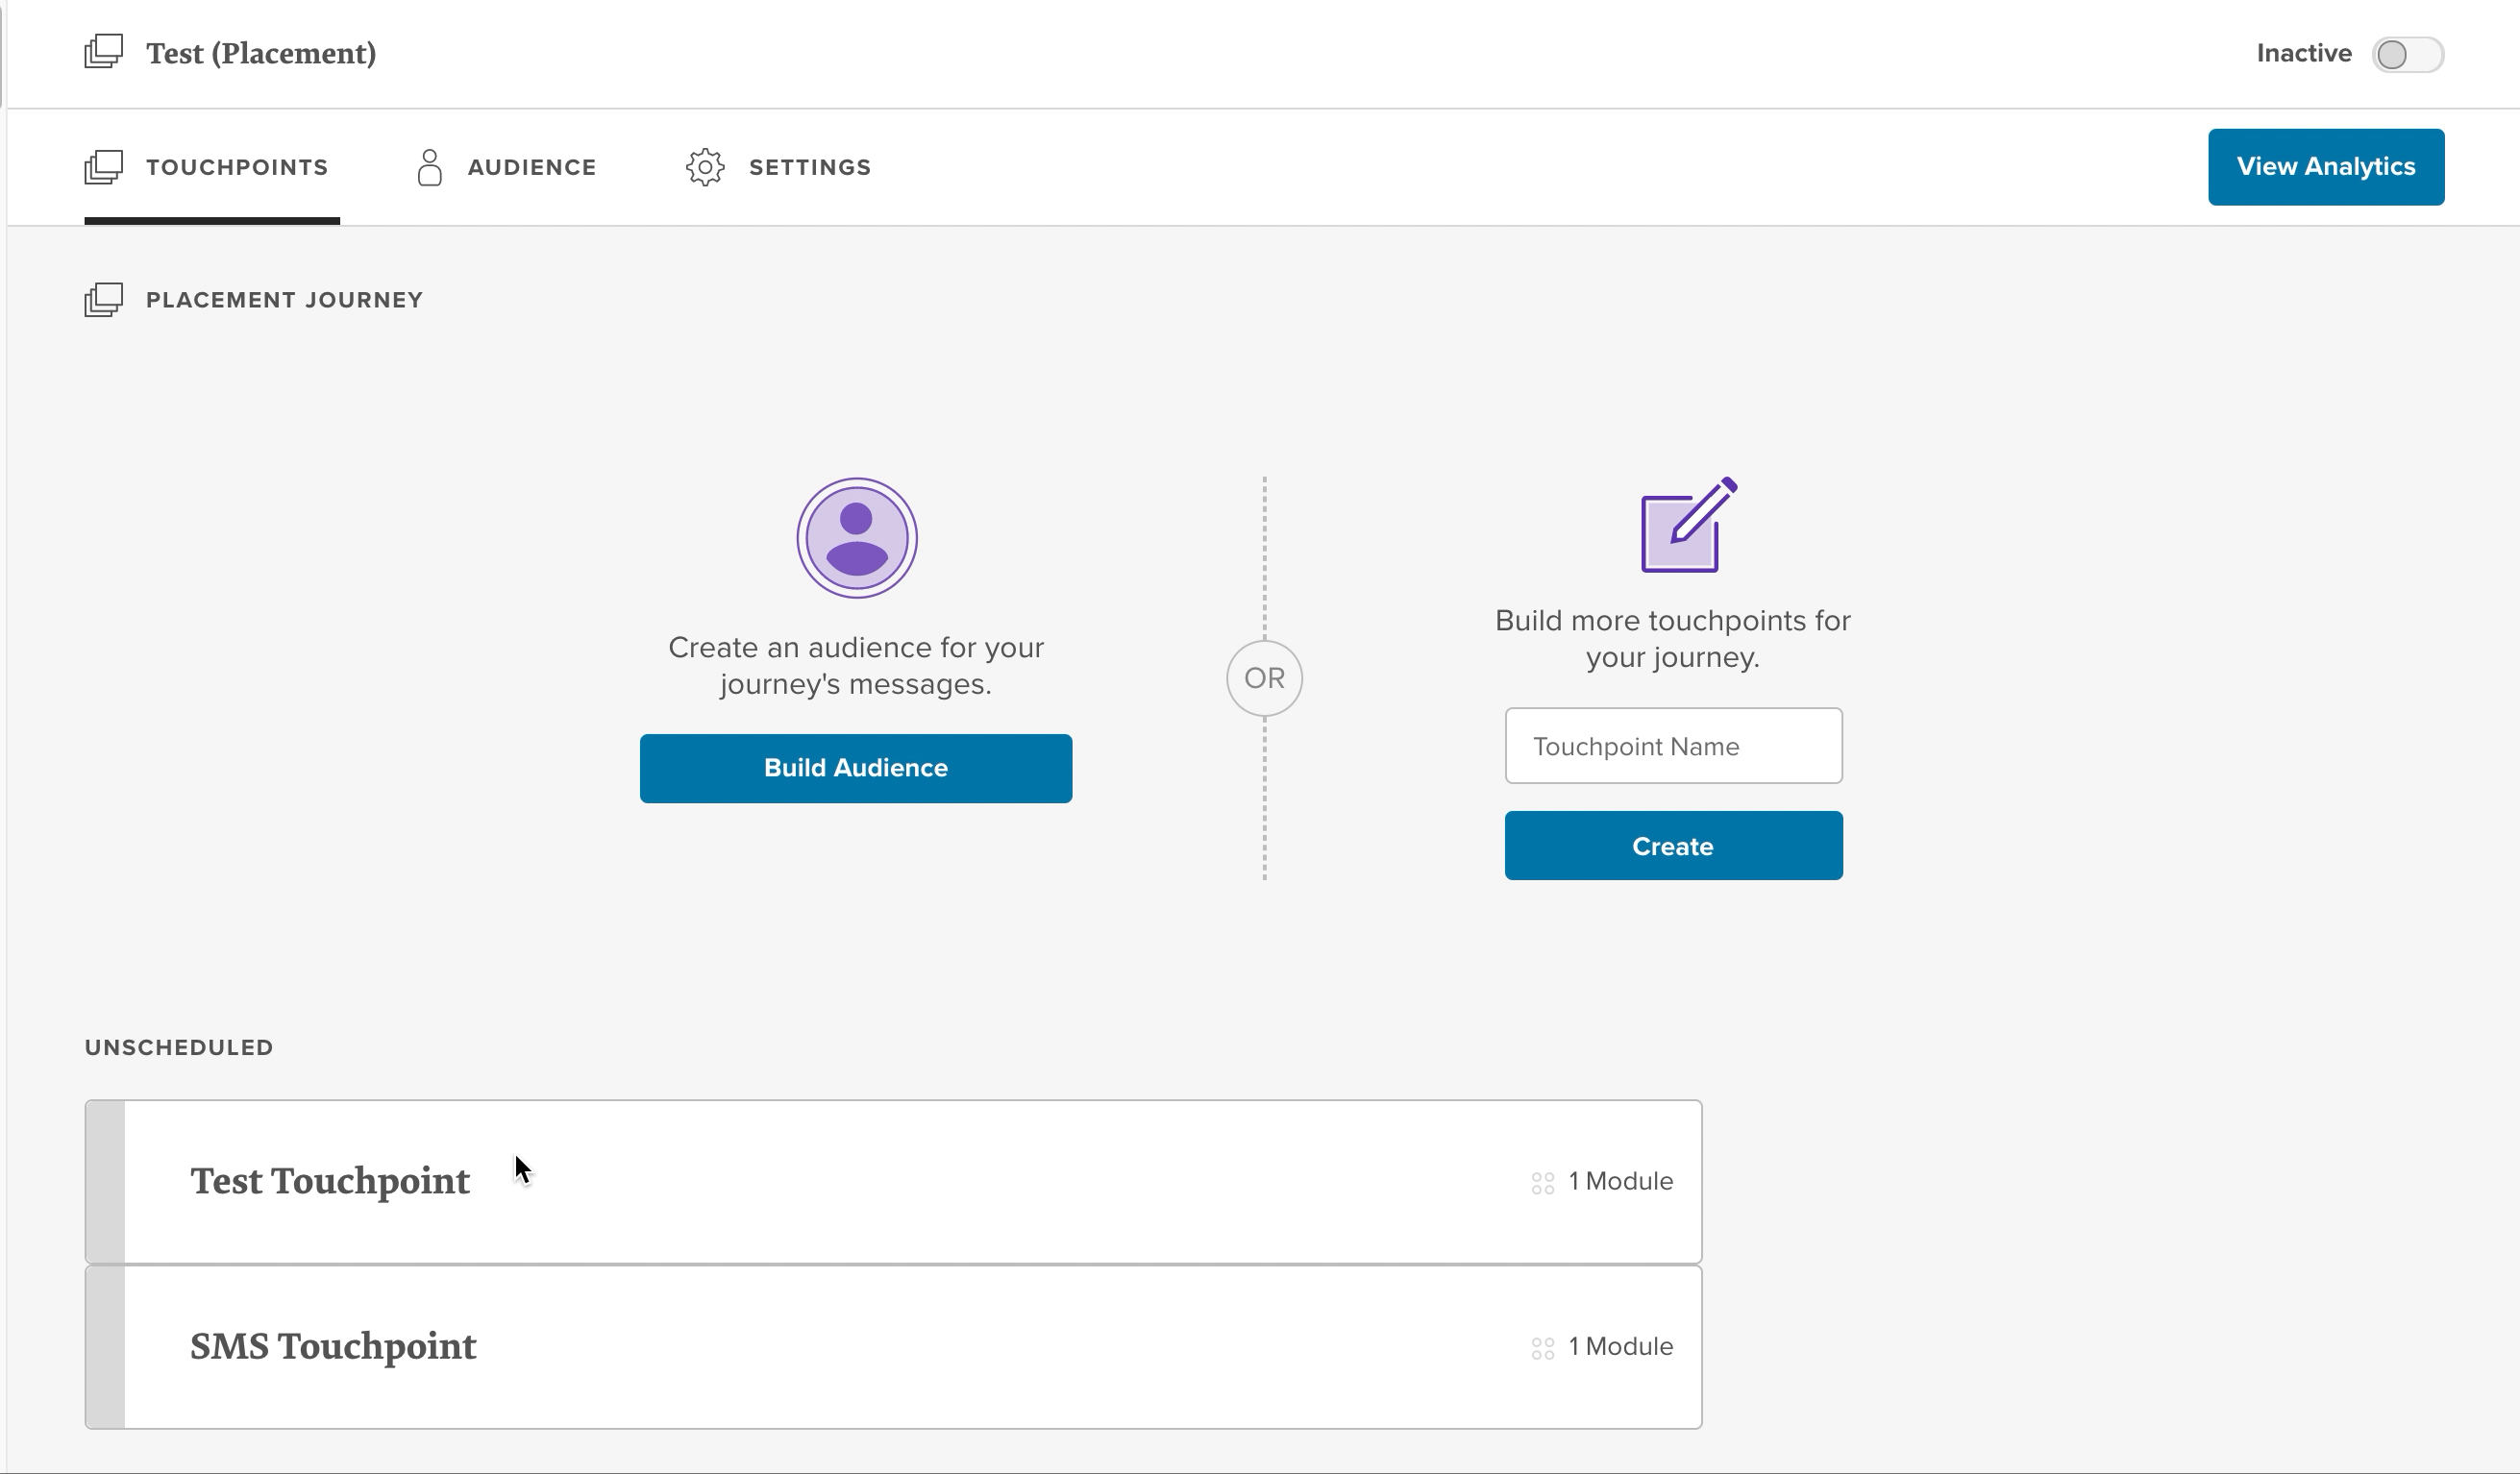Viewport: 2520px width, 1474px height.
Task: Click the Build Audience button
Action: coord(856,768)
